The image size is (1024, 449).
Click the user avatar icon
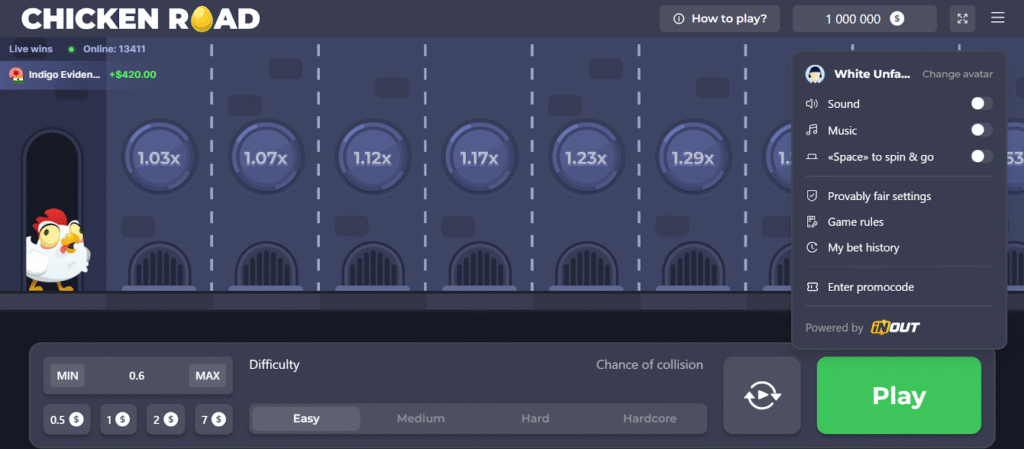click(816, 74)
